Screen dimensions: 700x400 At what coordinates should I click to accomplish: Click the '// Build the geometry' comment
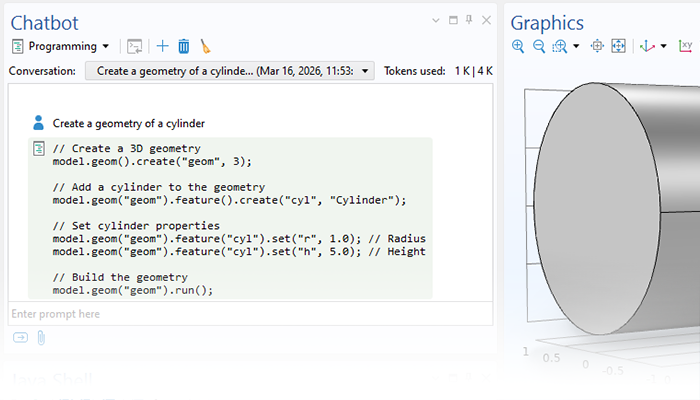coord(120,277)
